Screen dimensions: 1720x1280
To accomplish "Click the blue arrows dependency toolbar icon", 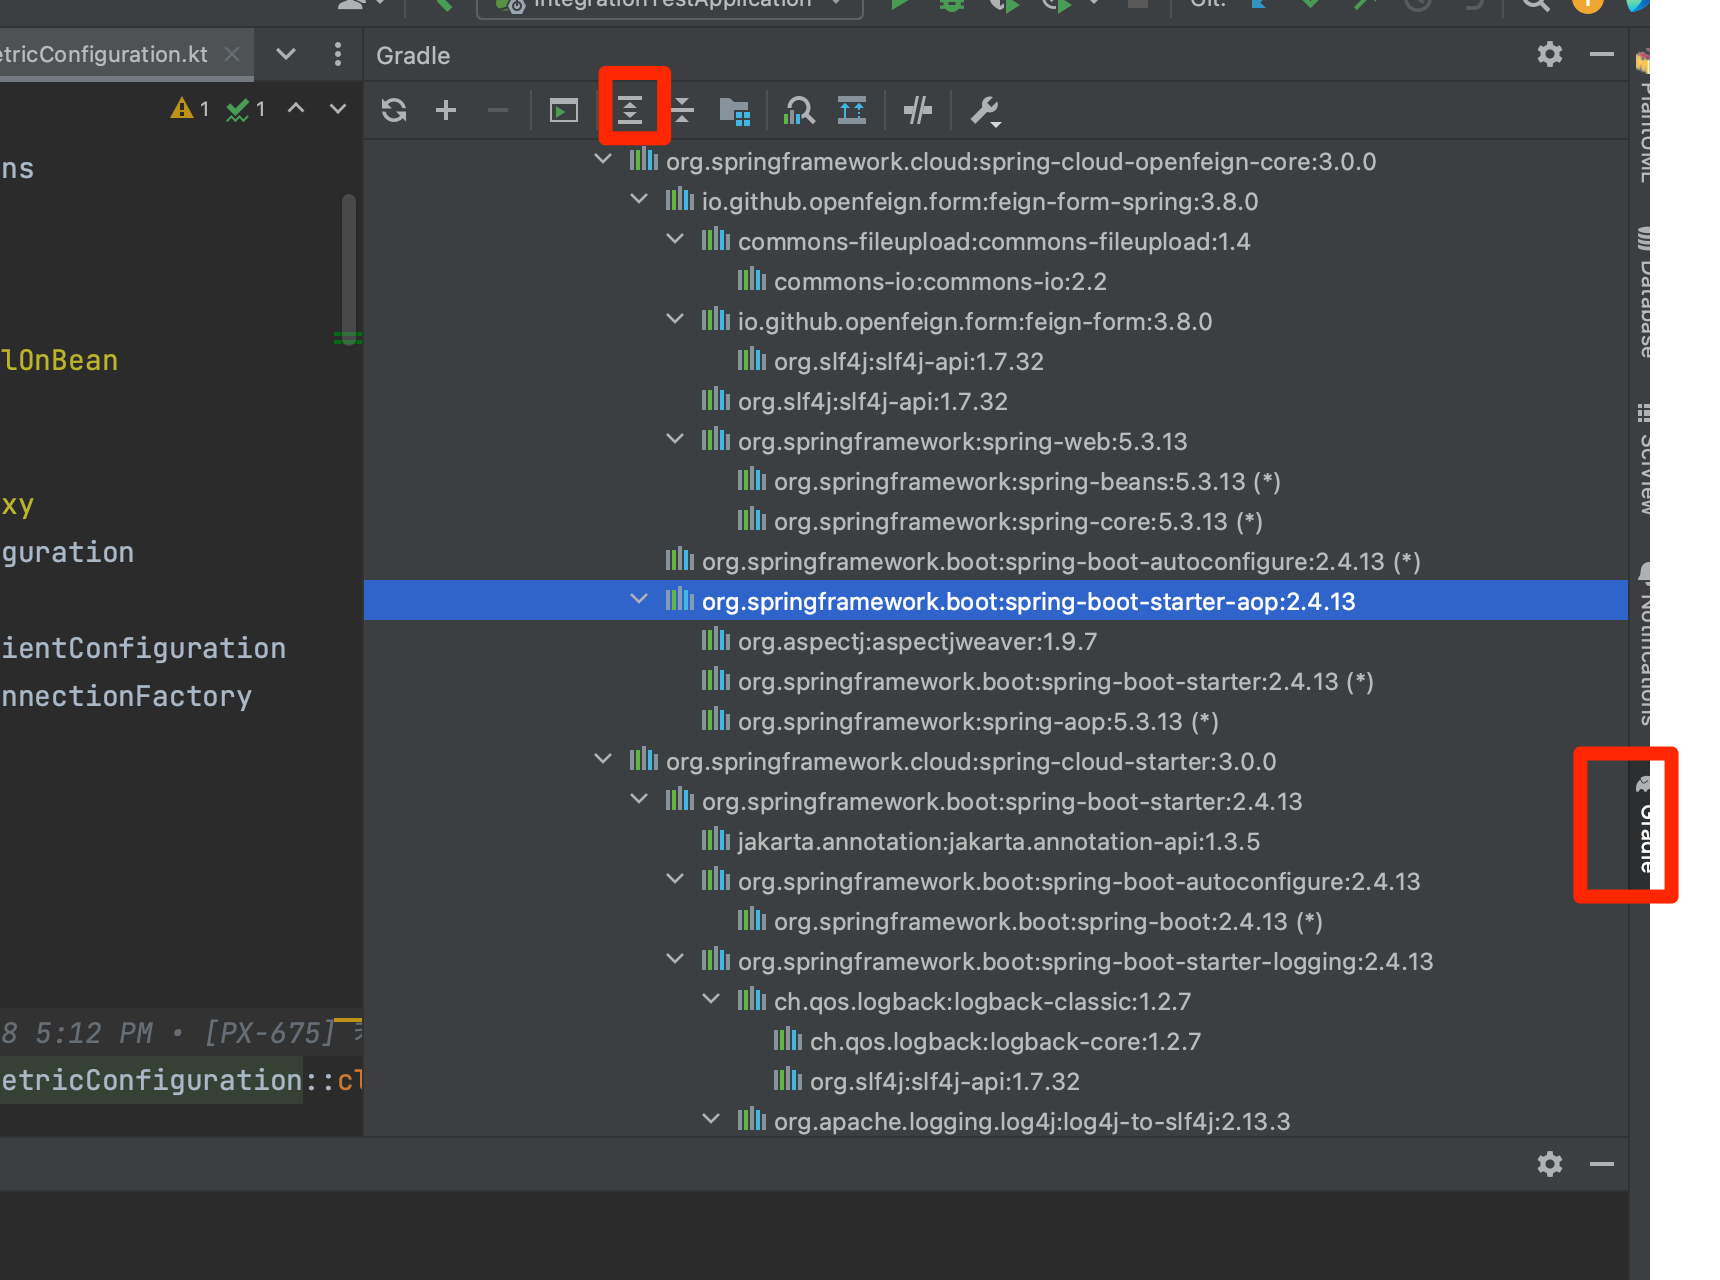I will 852,110.
